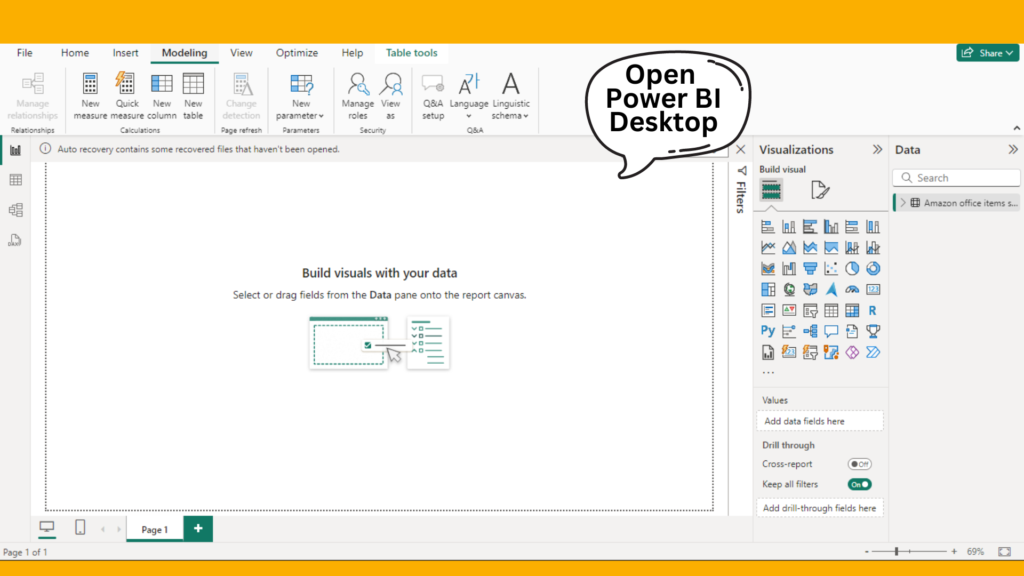This screenshot has width=1024, height=576.
Task: Open the View ribbon tab
Action: click(241, 53)
